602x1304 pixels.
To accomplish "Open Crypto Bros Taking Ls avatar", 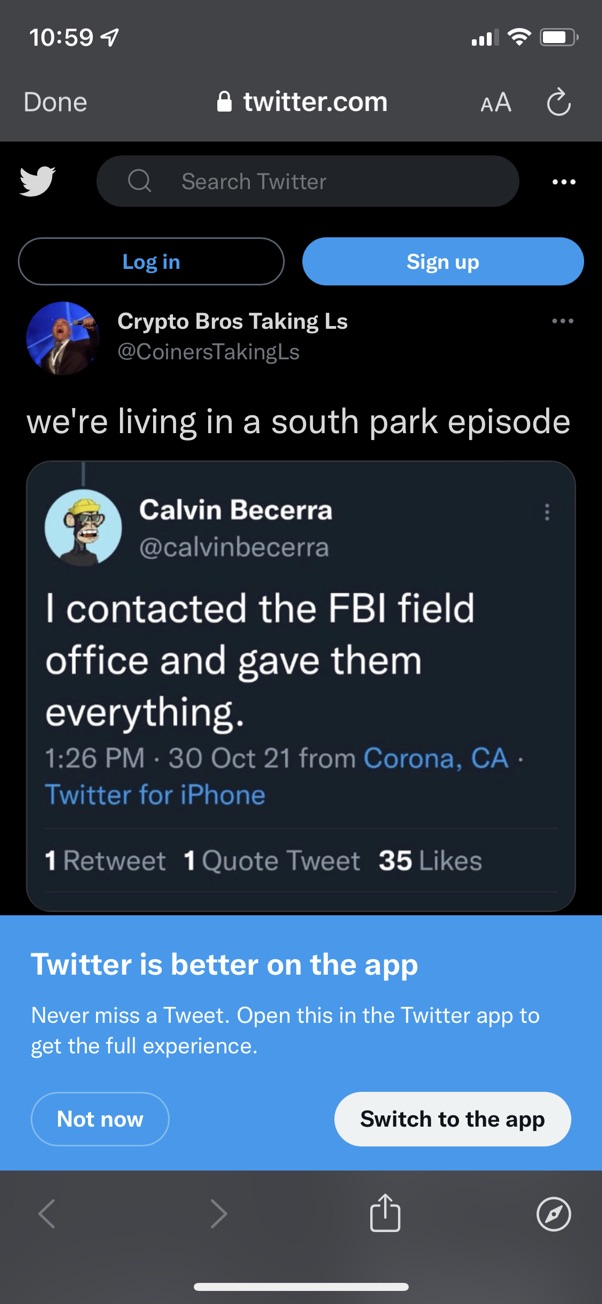I will click(x=62, y=337).
